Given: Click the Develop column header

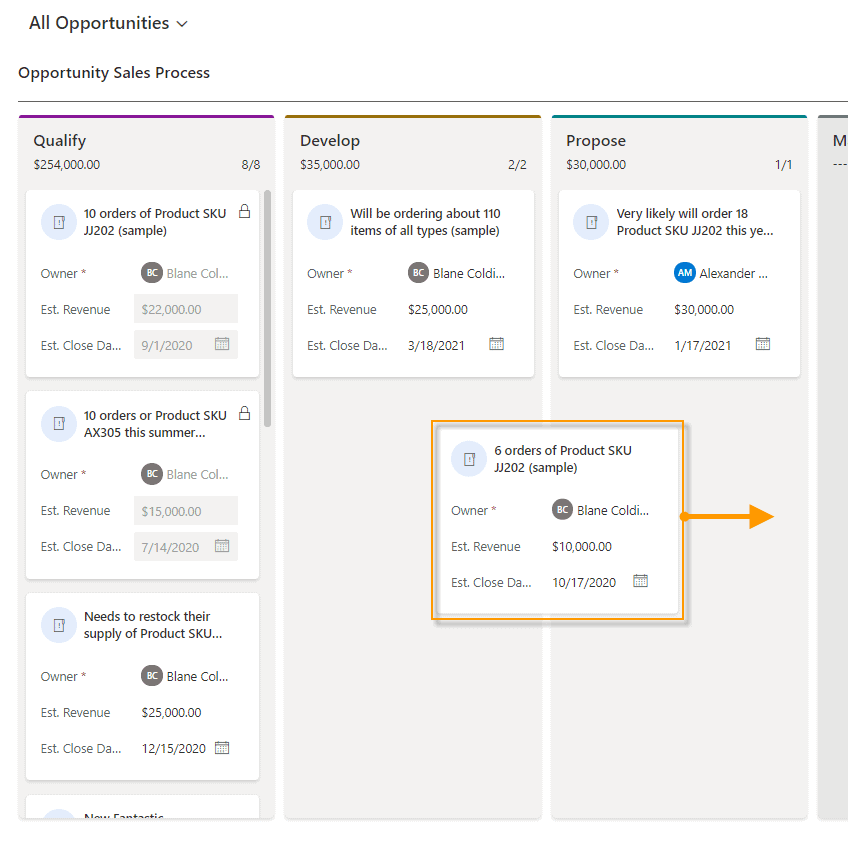Looking at the screenshot, I should coord(330,141).
